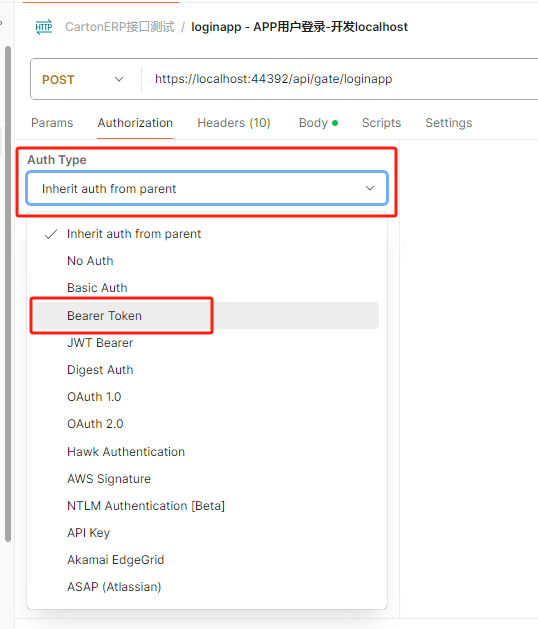
Task: Open the Headers (10) tab
Action: (x=234, y=123)
